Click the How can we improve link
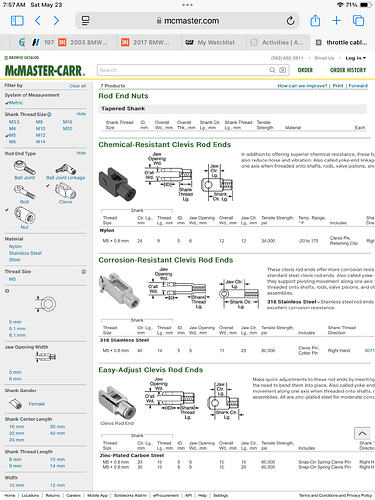 (x=302, y=86)
